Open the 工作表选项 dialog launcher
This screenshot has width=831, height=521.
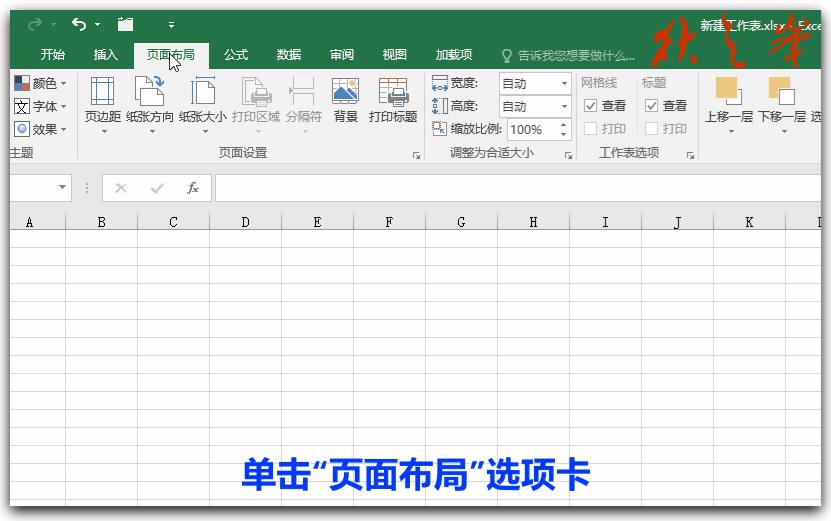point(690,155)
